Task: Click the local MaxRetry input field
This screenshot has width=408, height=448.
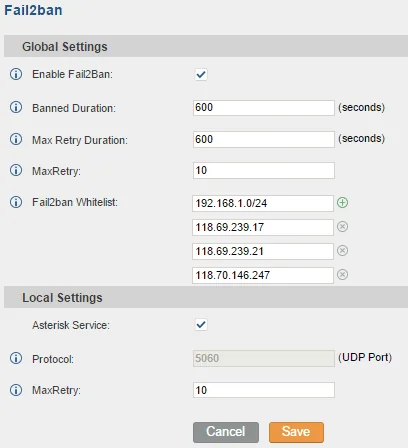Action: click(264, 390)
